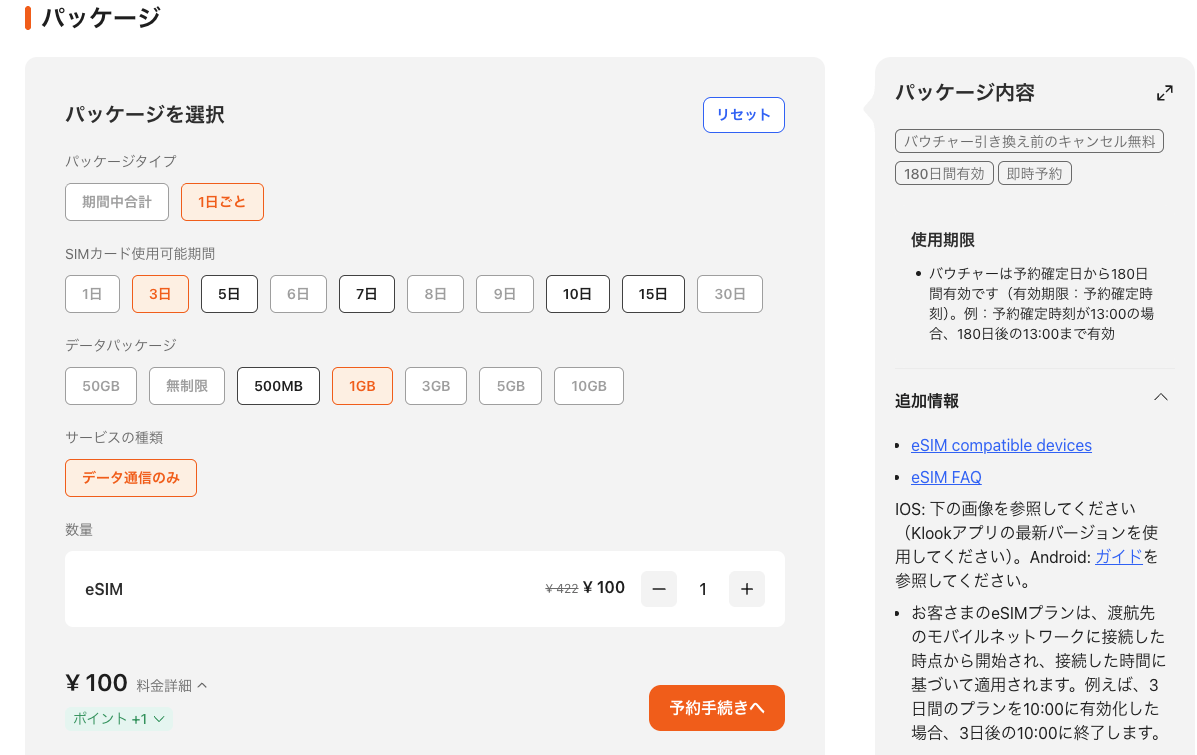Decrease eSIM quantity with minus button

658,589
